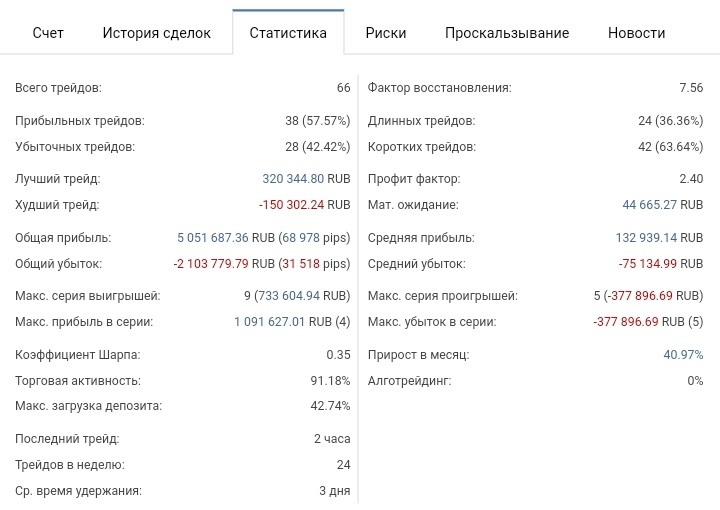This screenshot has width=720, height=510.
Task: Open the Новости tab
Action: tap(636, 33)
